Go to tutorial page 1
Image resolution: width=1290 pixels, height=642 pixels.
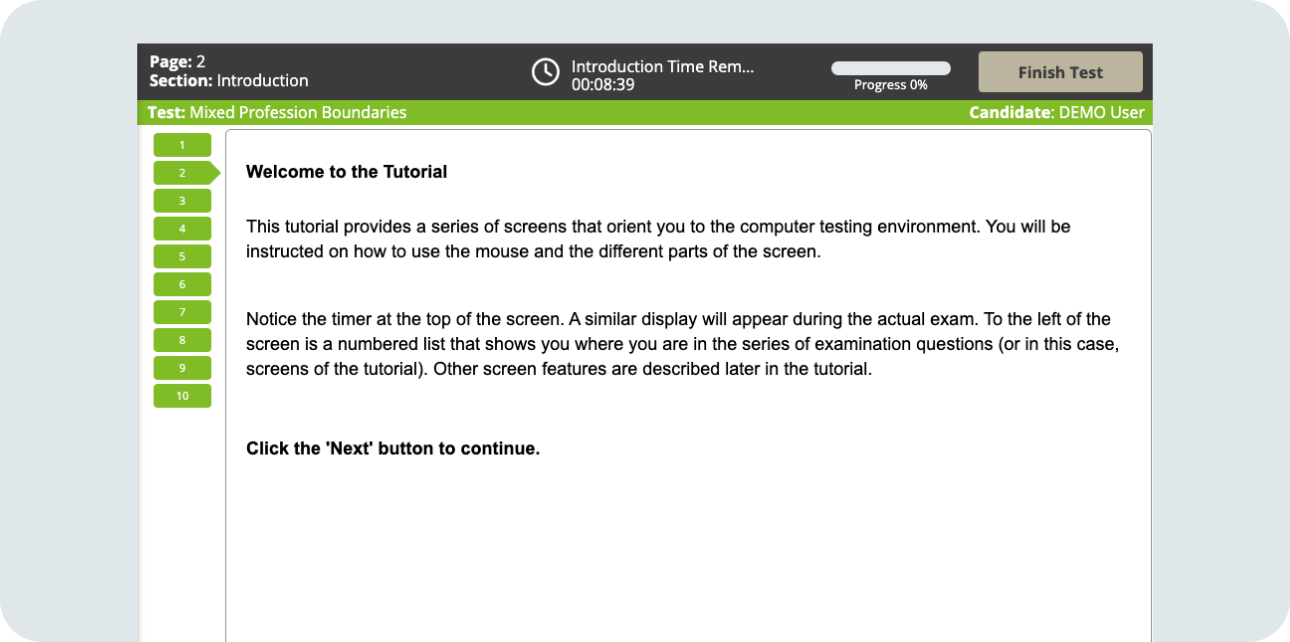[x=182, y=145]
